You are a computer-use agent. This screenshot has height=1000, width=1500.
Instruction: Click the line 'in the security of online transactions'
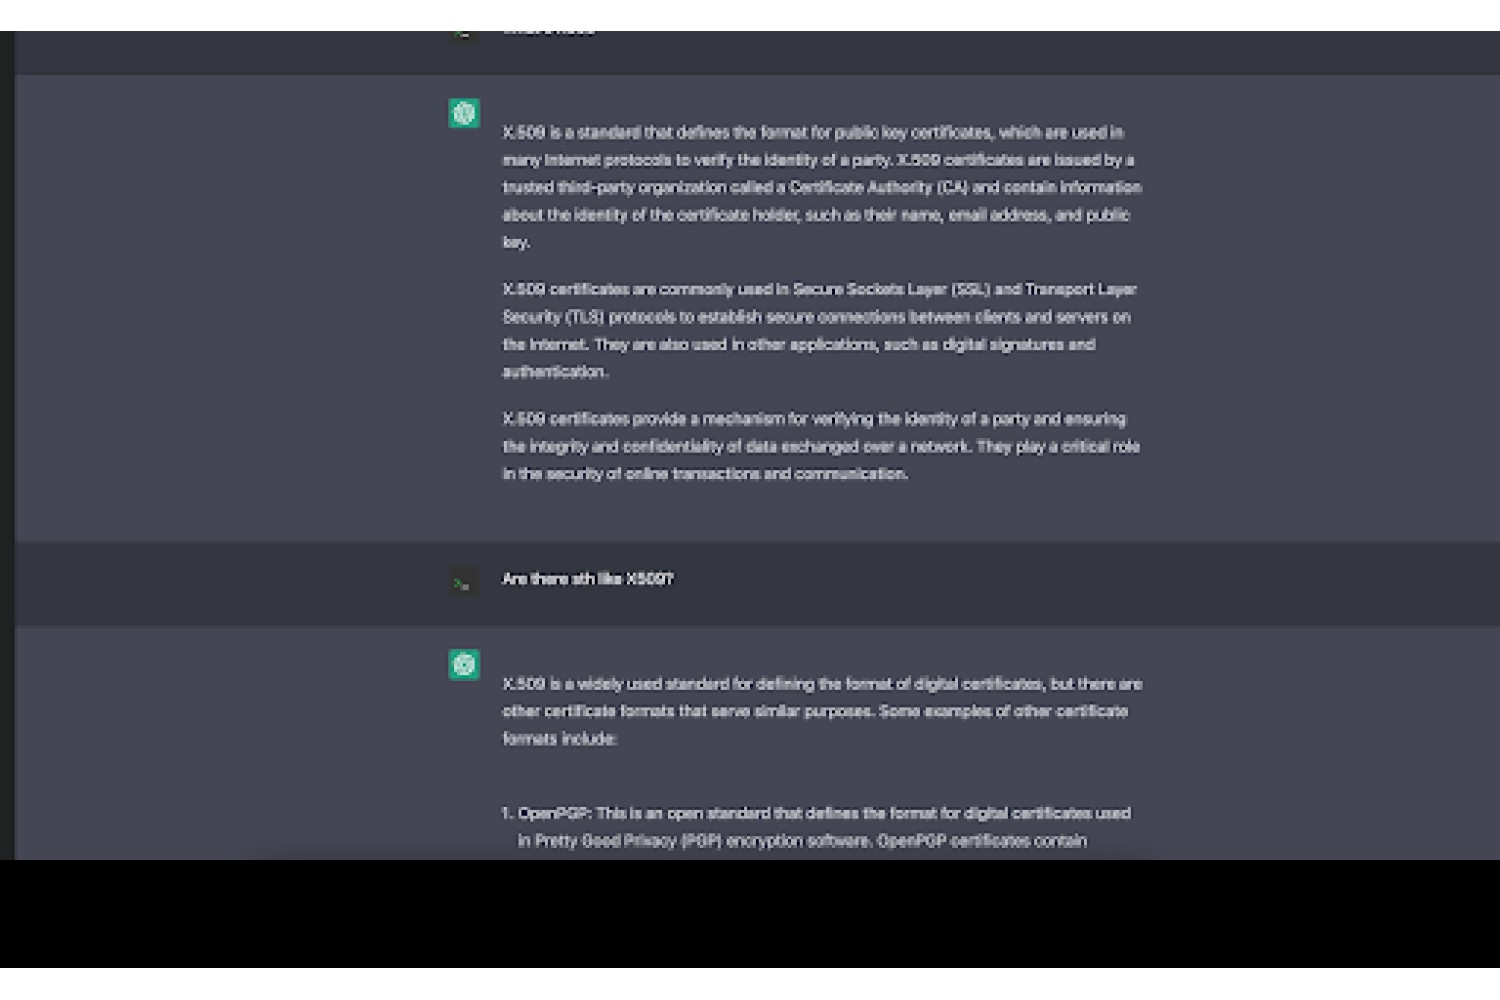[x=705, y=474]
